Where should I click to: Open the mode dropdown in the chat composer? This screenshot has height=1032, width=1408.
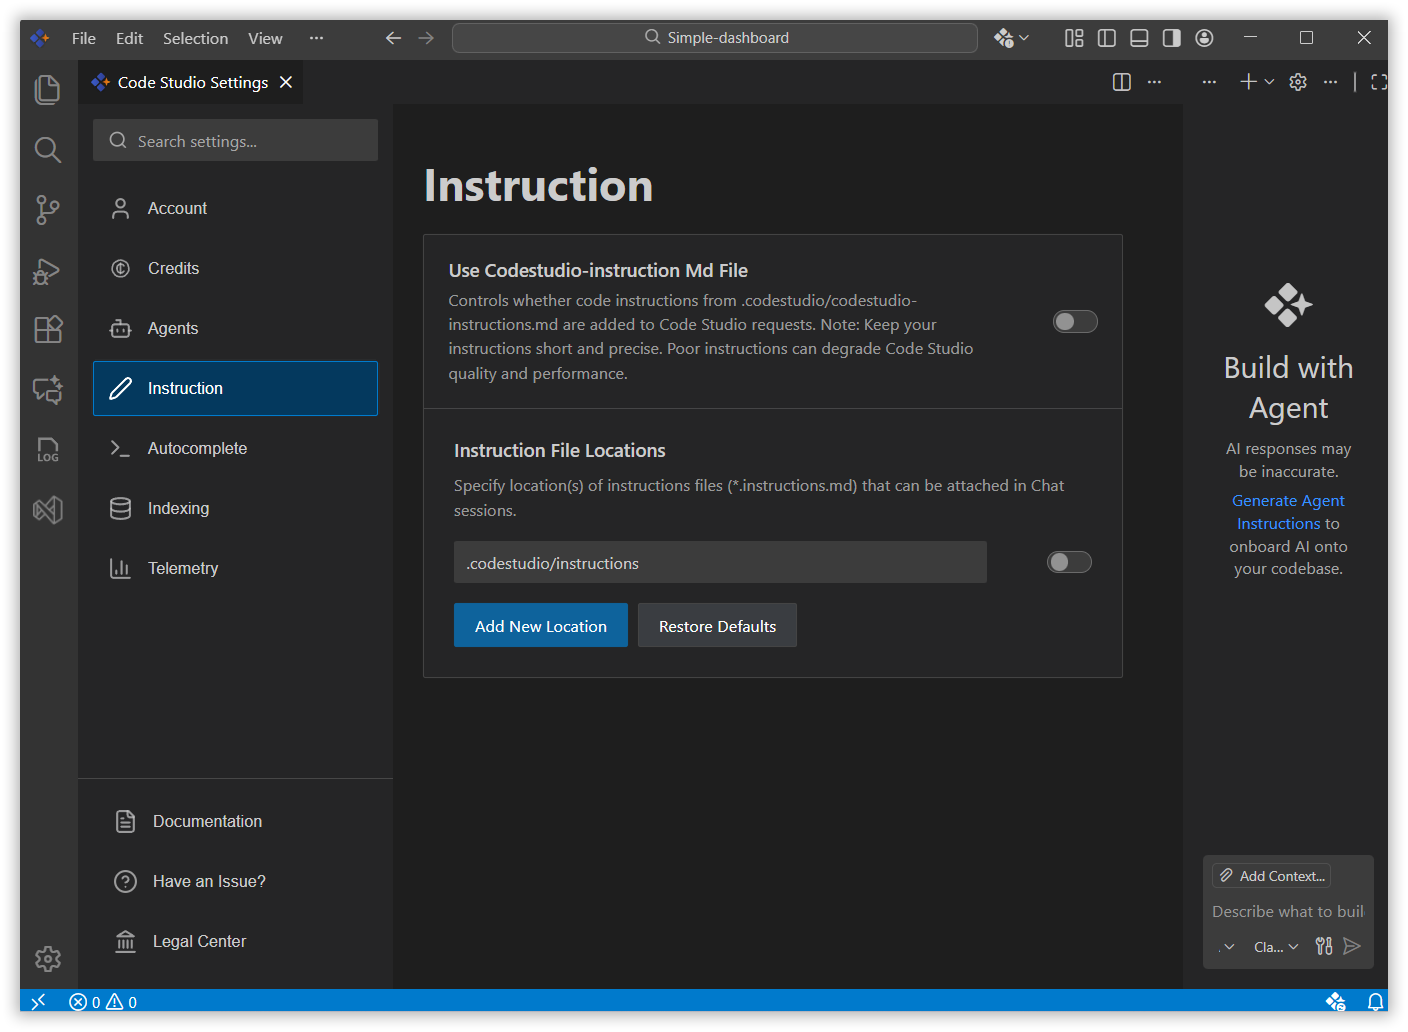1227,946
